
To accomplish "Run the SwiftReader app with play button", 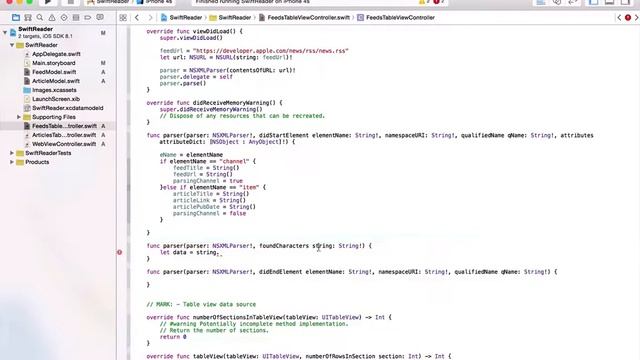I will [47, 2].
